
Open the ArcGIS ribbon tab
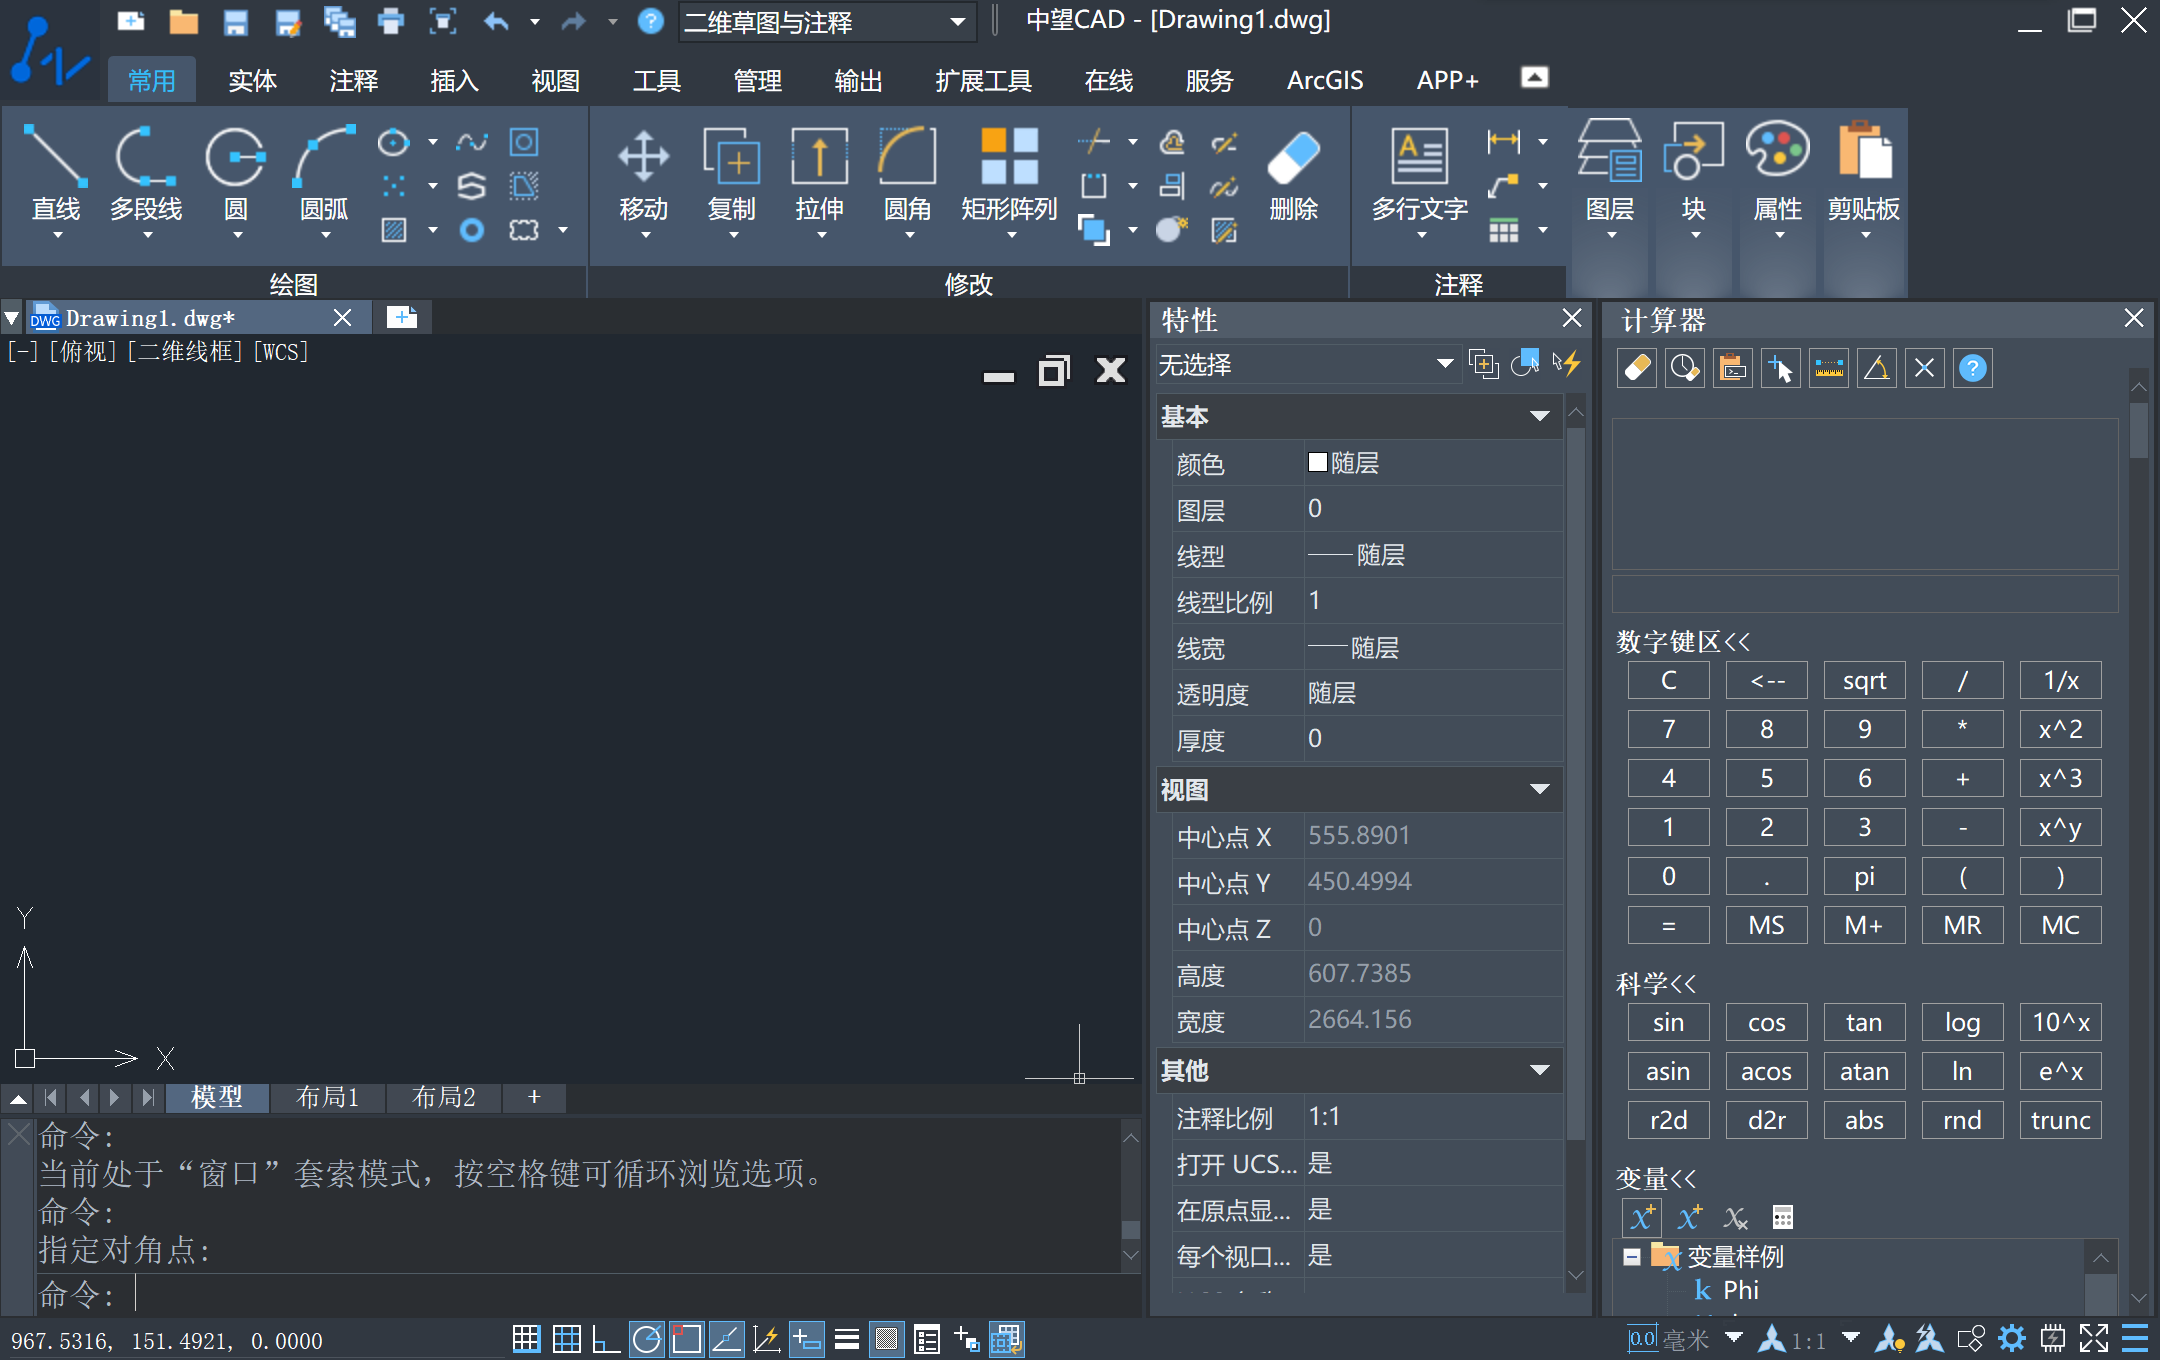coord(1325,80)
